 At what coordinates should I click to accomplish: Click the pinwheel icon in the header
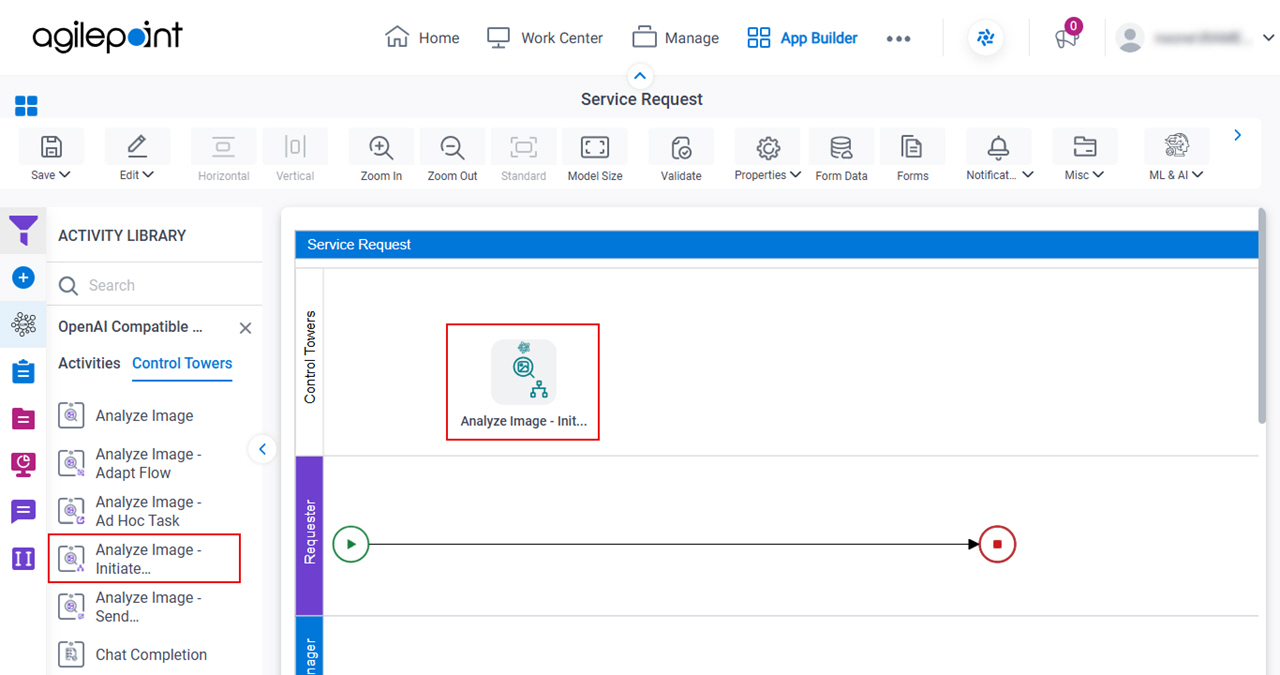click(x=986, y=38)
